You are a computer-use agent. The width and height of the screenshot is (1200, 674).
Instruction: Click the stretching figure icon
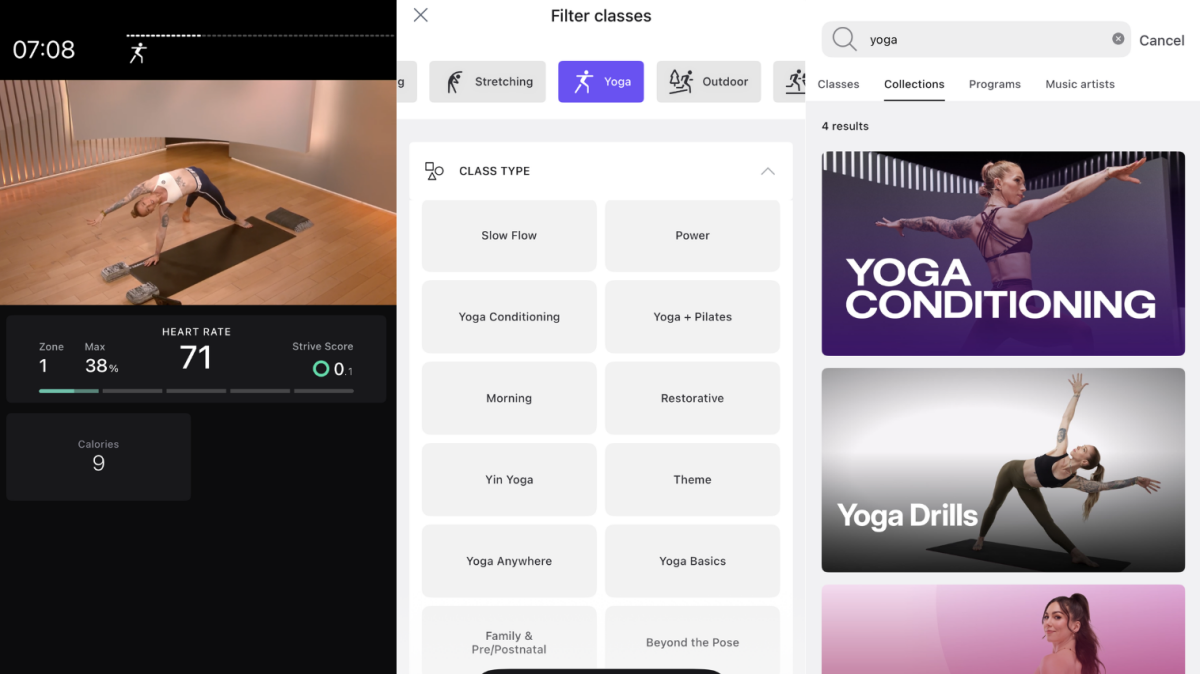pos(455,82)
